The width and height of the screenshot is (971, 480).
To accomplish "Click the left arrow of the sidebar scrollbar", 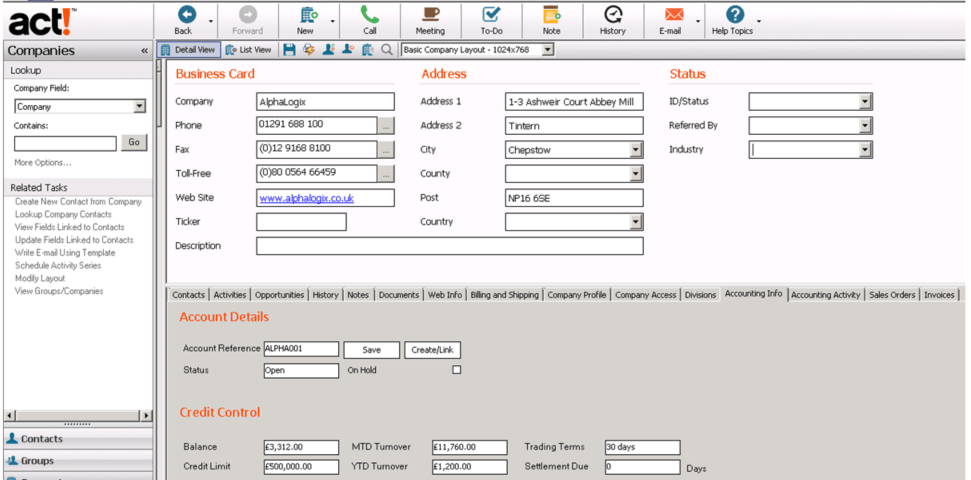I will click(10, 416).
